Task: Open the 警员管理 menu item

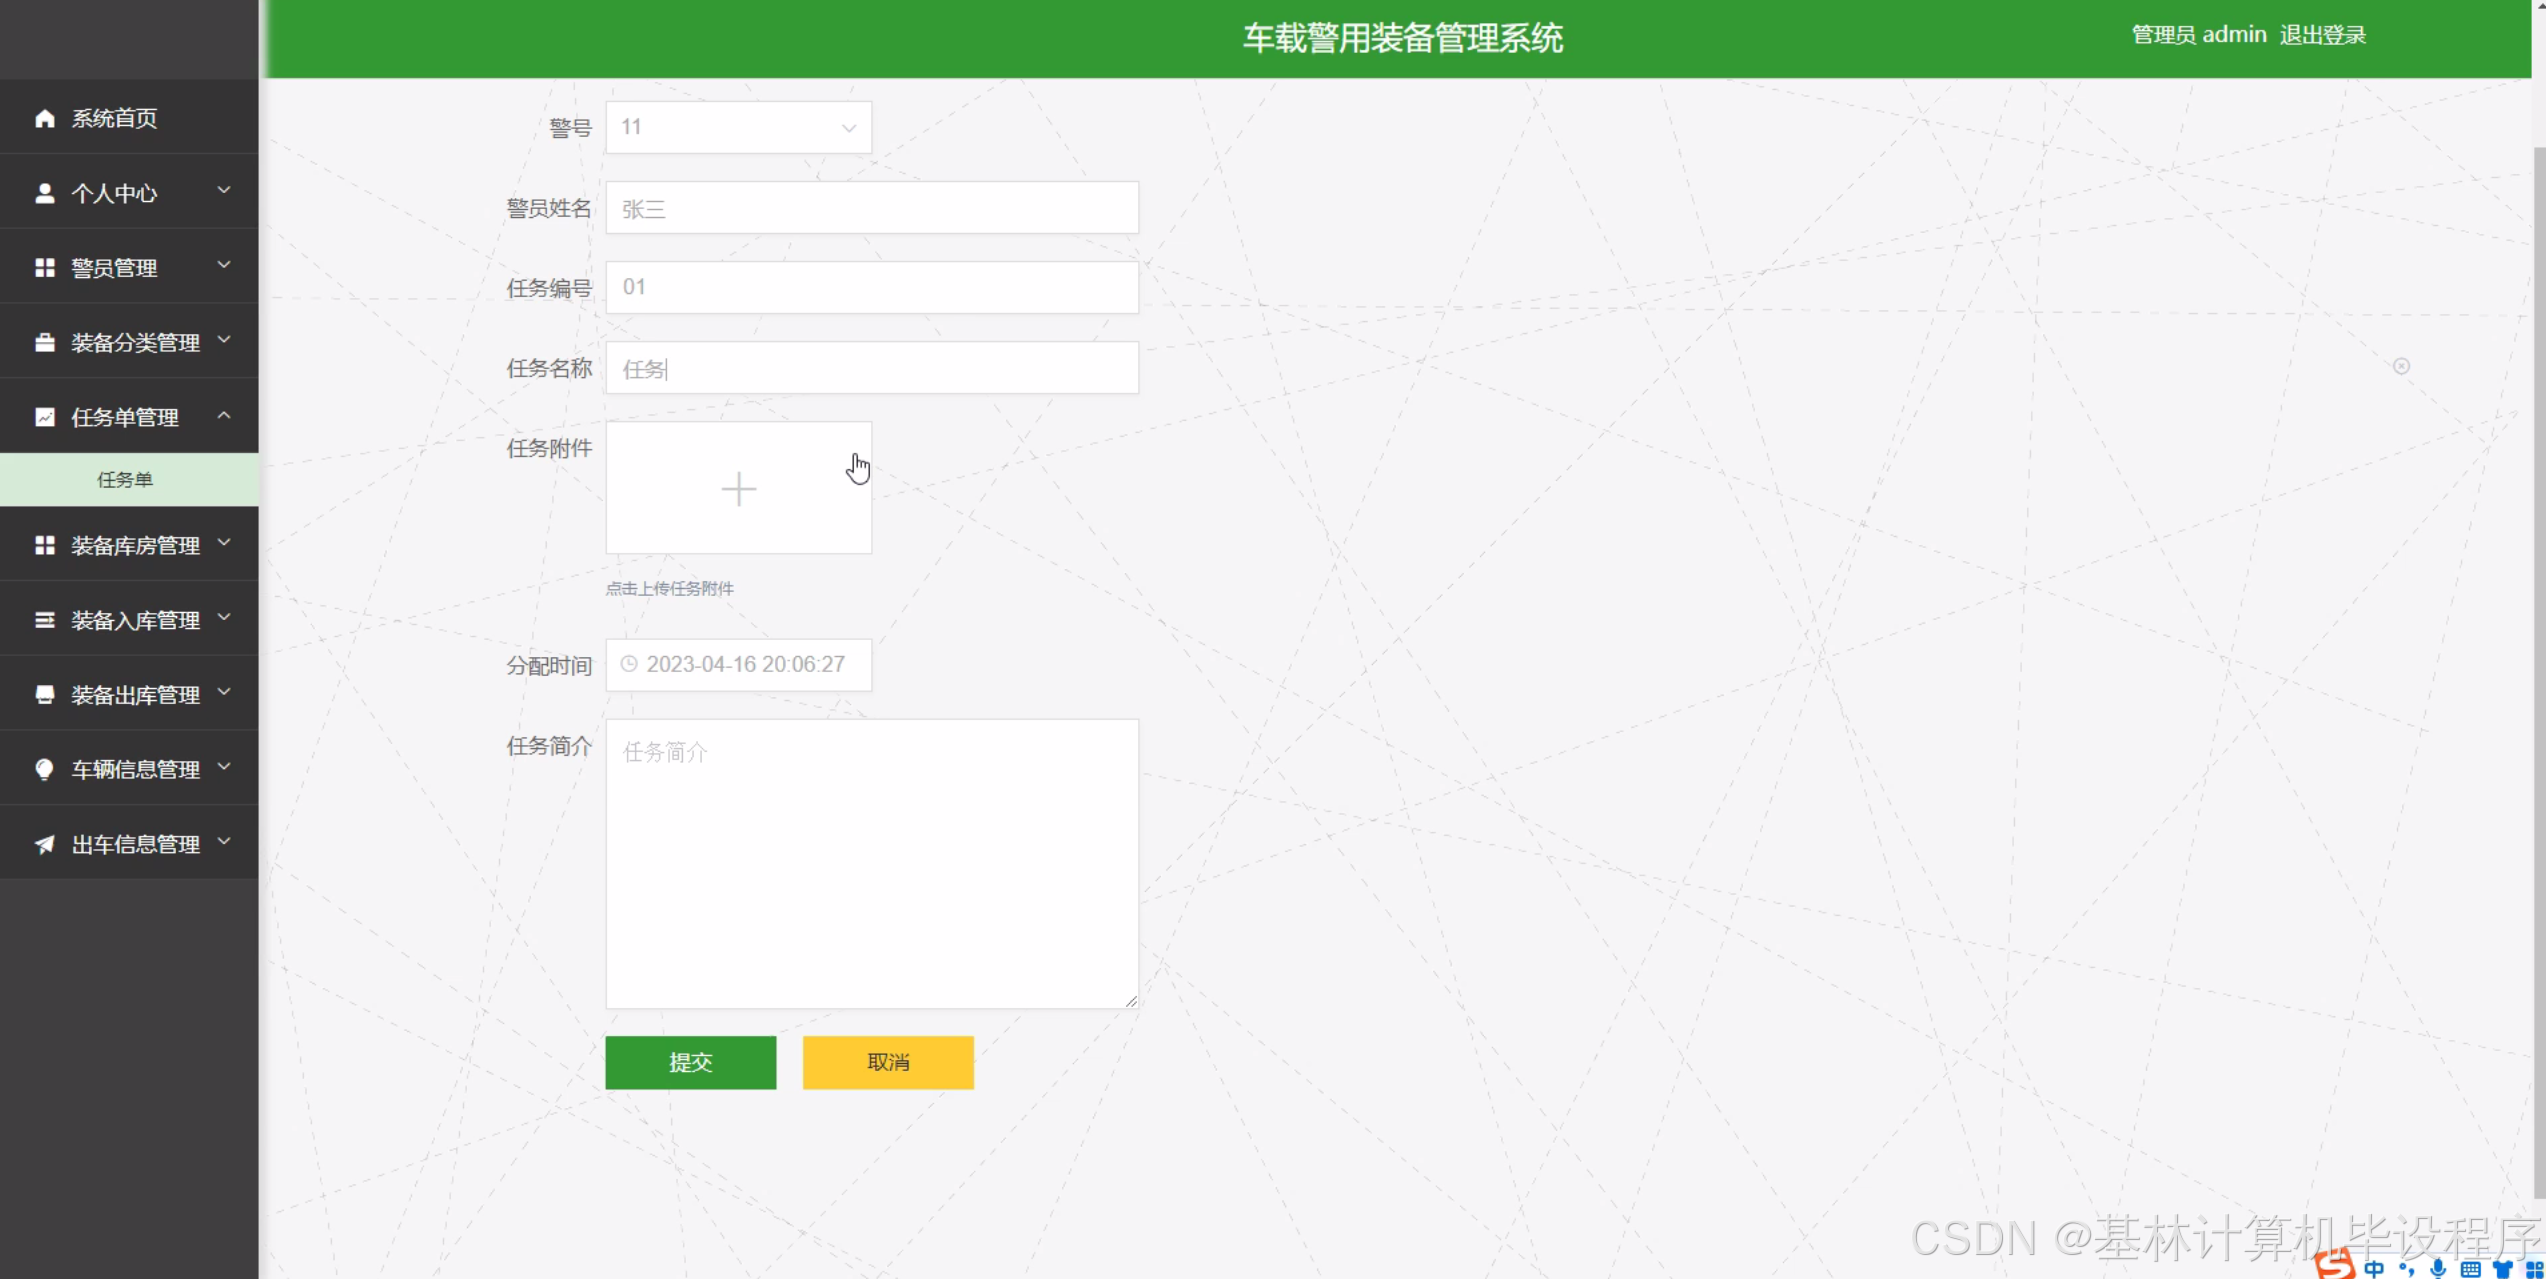Action: pyautogui.click(x=129, y=267)
